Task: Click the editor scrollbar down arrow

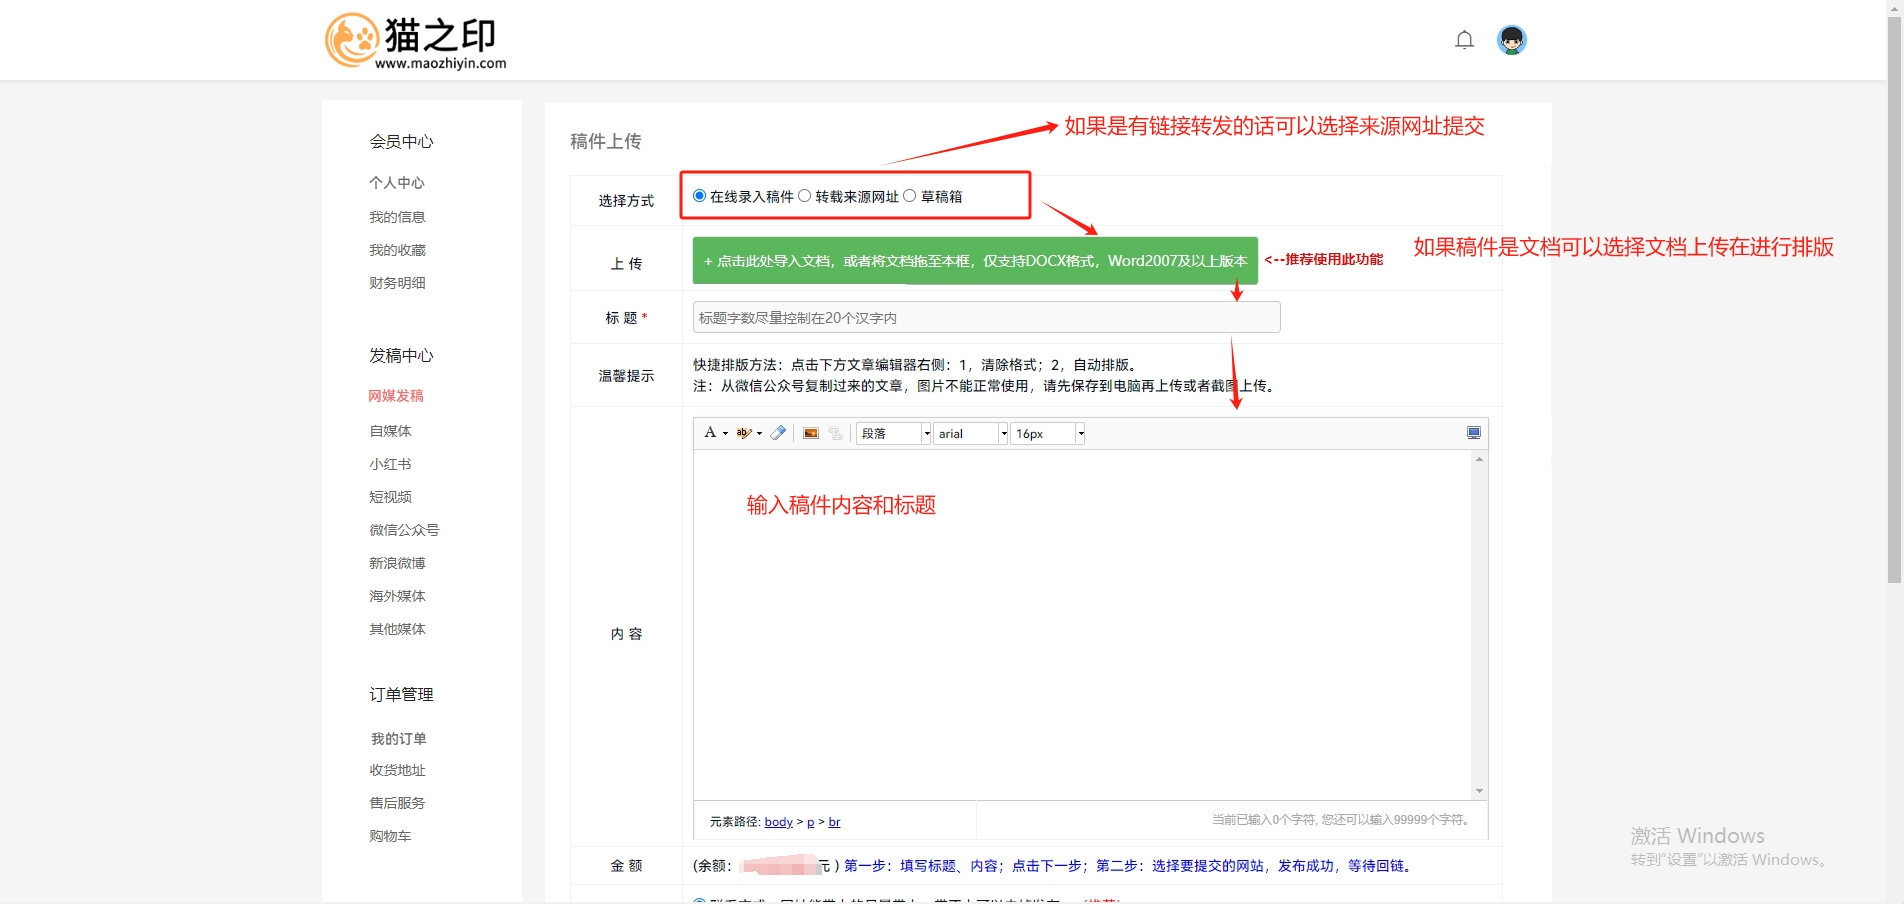Action: point(1479,791)
